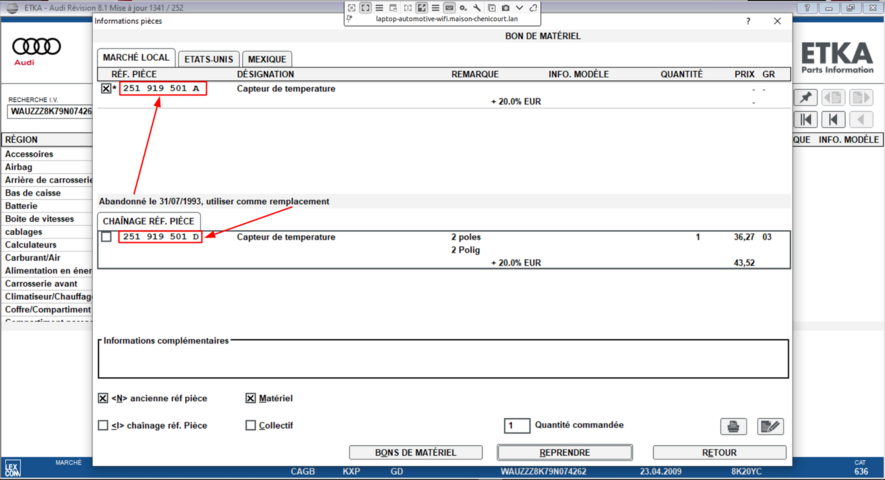Click the PRIX column header

click(744, 74)
